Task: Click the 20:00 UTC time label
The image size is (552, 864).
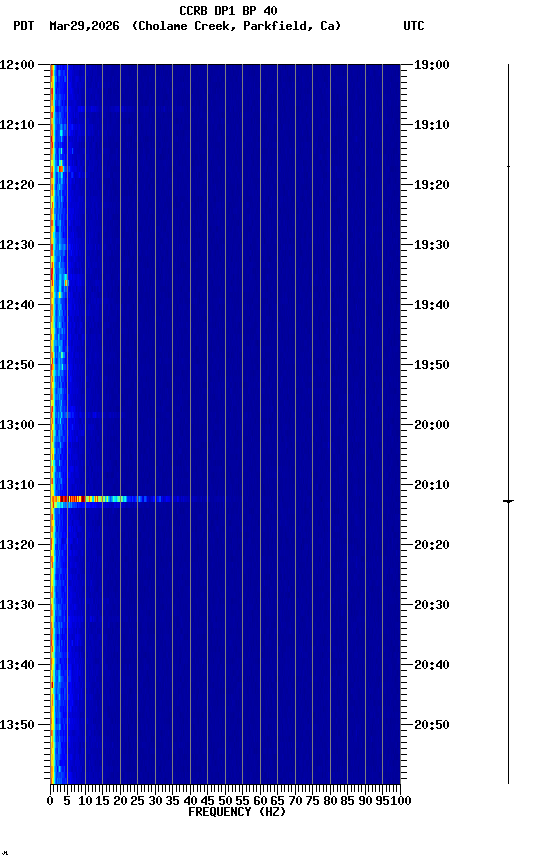Action: click(x=432, y=425)
